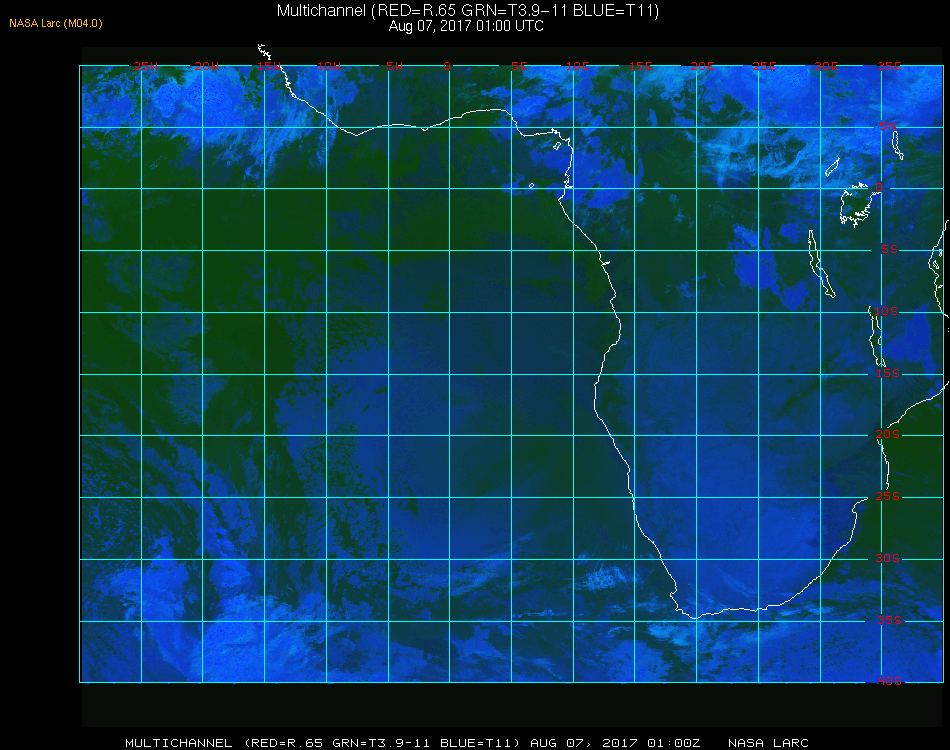
Task: Click the 5W longitude label
Action: [x=394, y=66]
